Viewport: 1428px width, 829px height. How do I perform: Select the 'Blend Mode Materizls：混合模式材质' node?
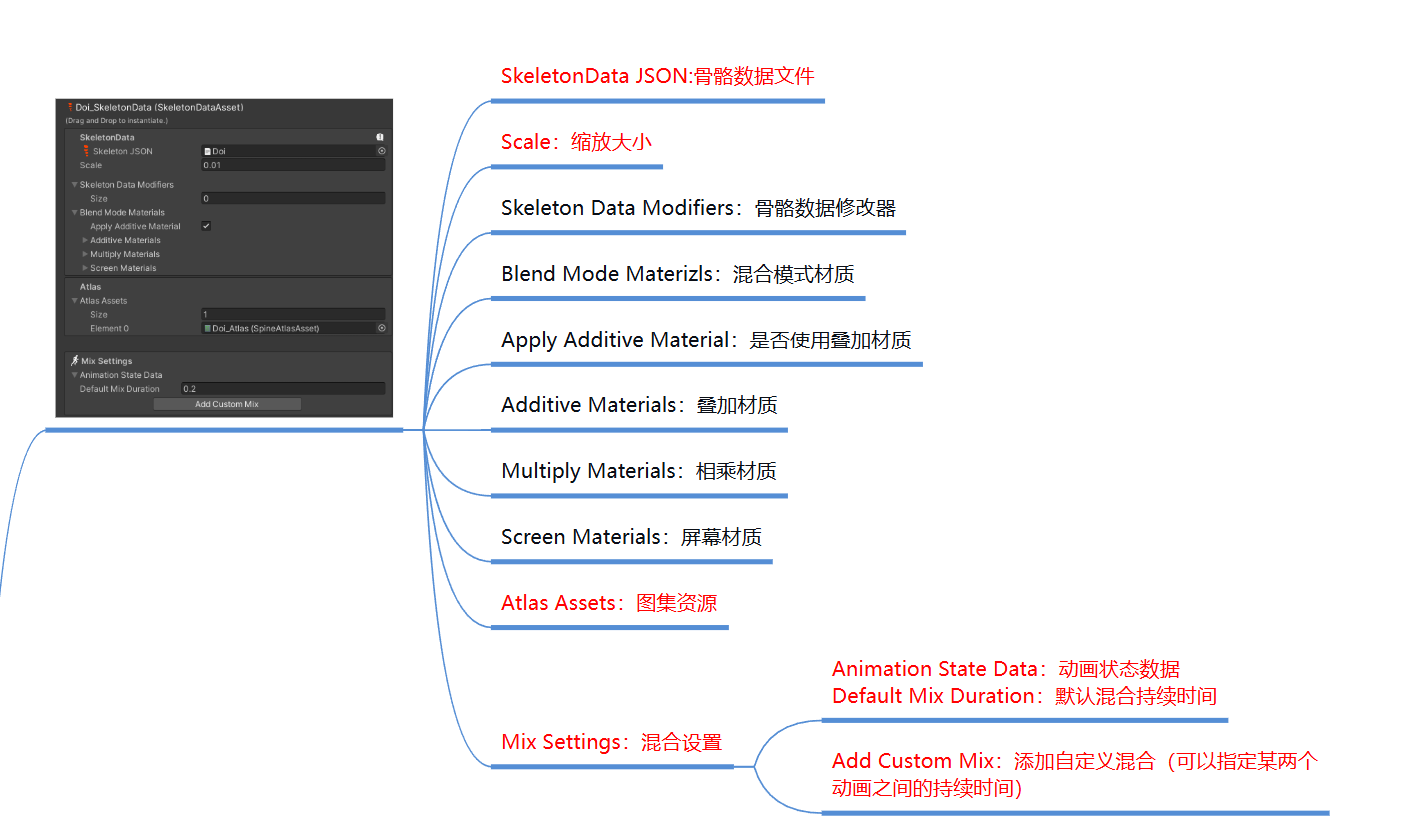(x=678, y=274)
